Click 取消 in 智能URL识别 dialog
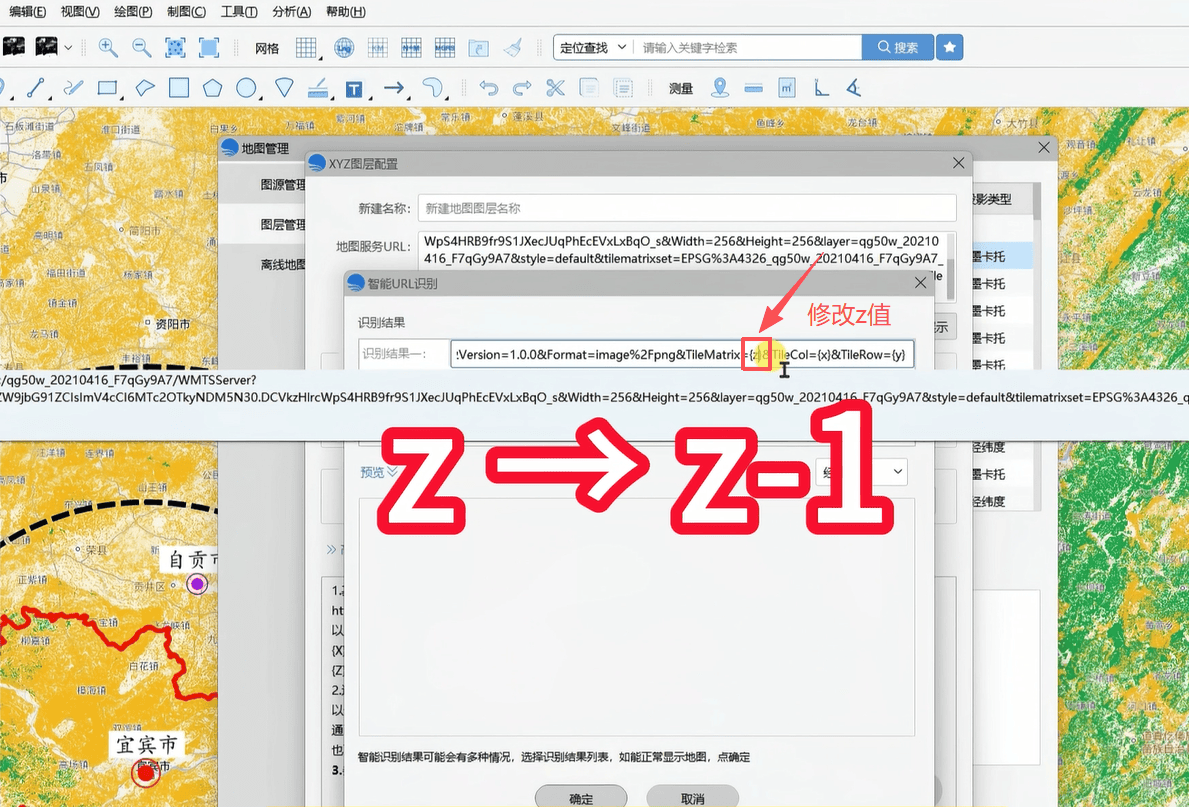Screen dimensions: 1189x807 click(x=692, y=798)
